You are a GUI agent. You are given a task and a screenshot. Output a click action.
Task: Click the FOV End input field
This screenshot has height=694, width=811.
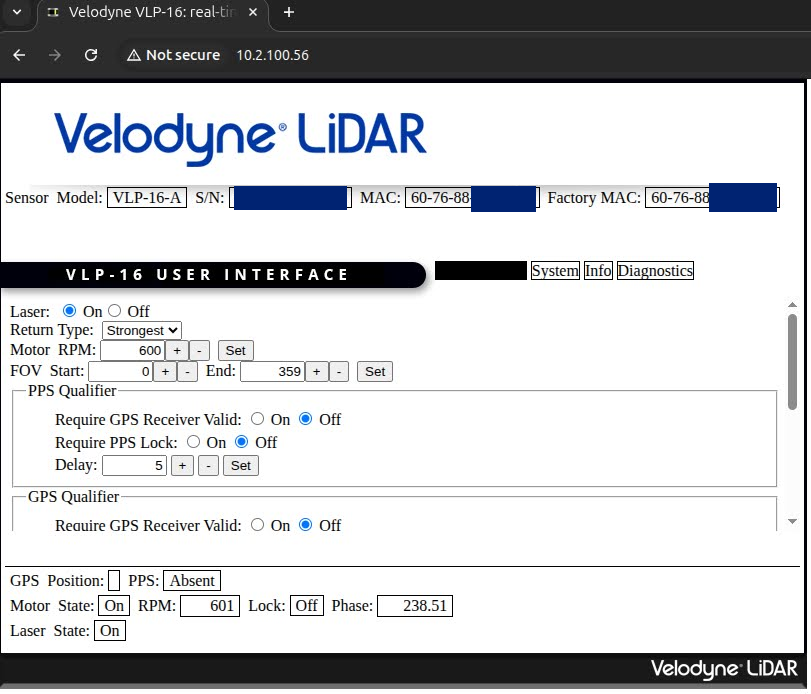pos(273,371)
